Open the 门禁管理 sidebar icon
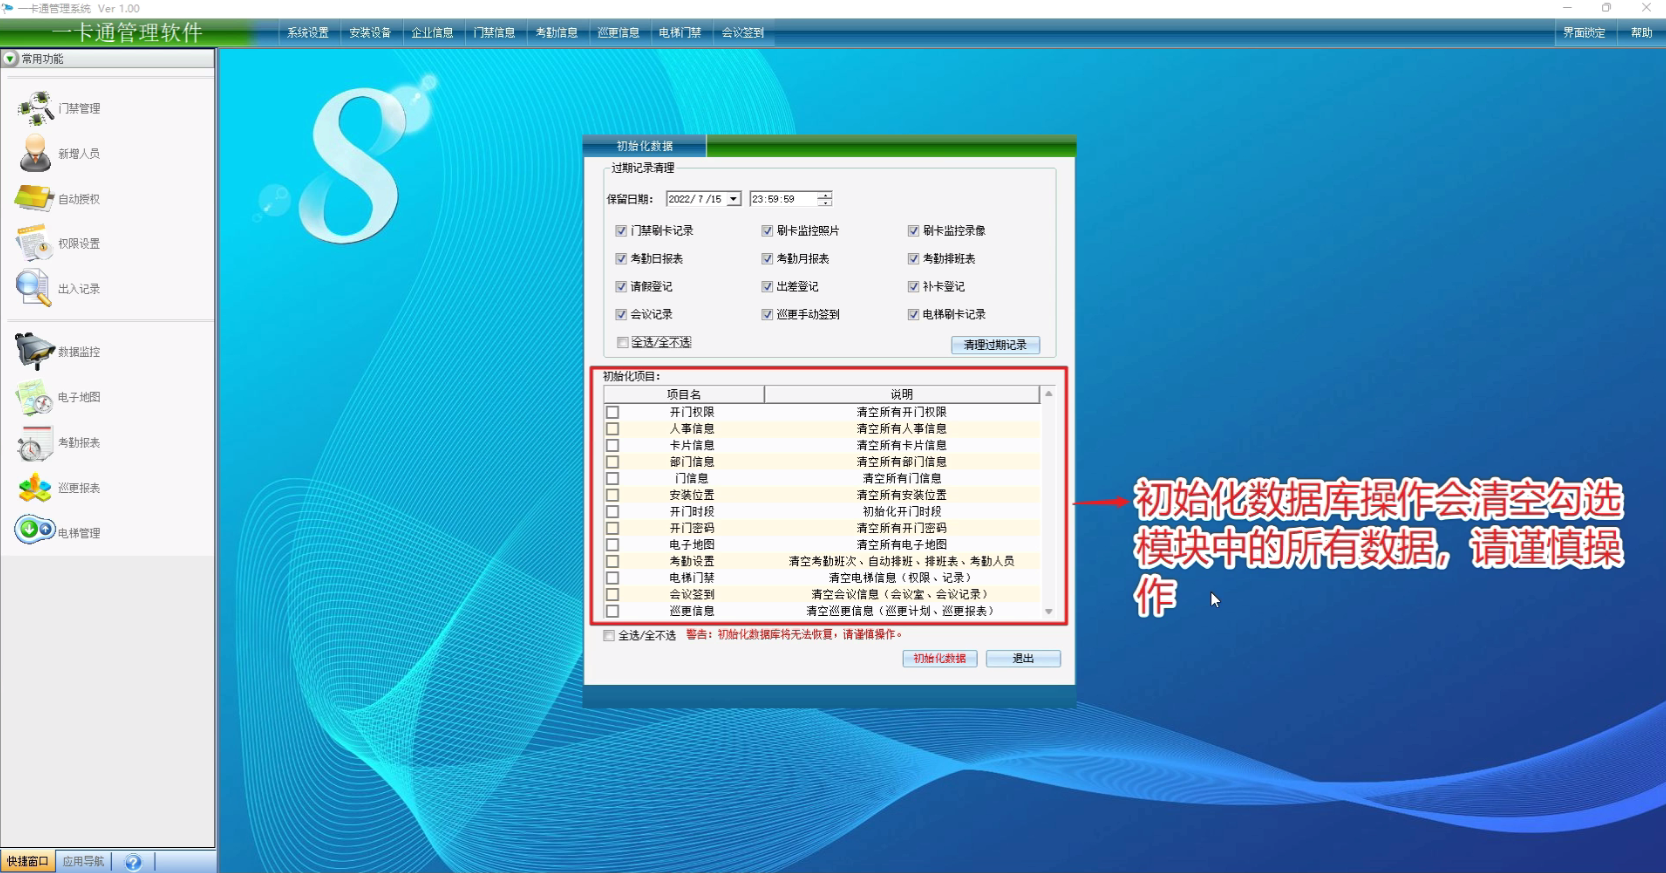This screenshot has height=873, width=1666. pos(36,107)
